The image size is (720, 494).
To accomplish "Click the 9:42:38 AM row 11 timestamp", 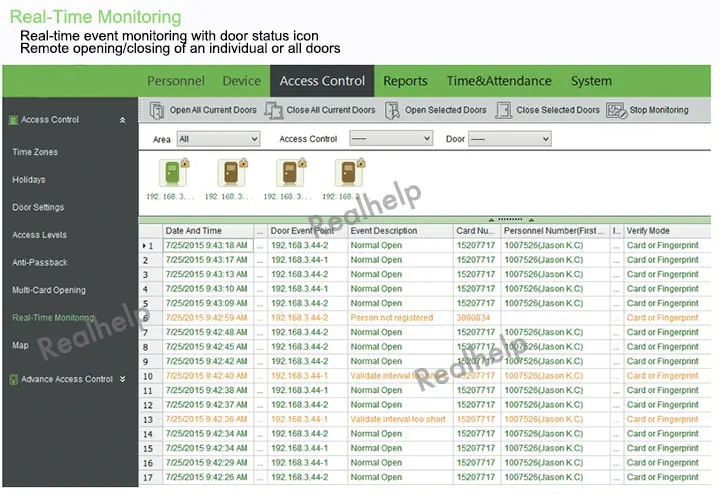I will [x=207, y=390].
